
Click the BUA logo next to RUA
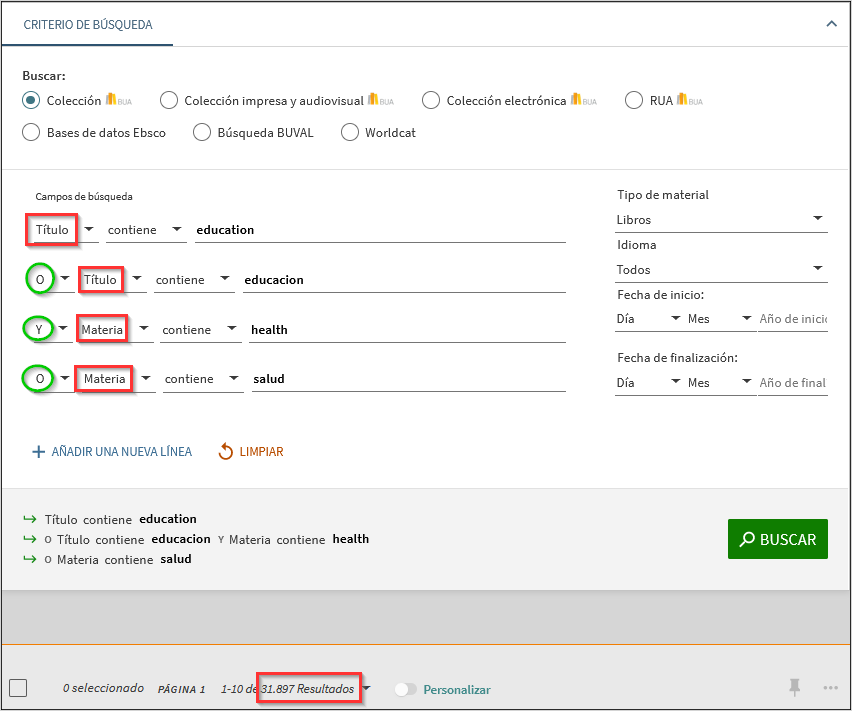pos(689,100)
